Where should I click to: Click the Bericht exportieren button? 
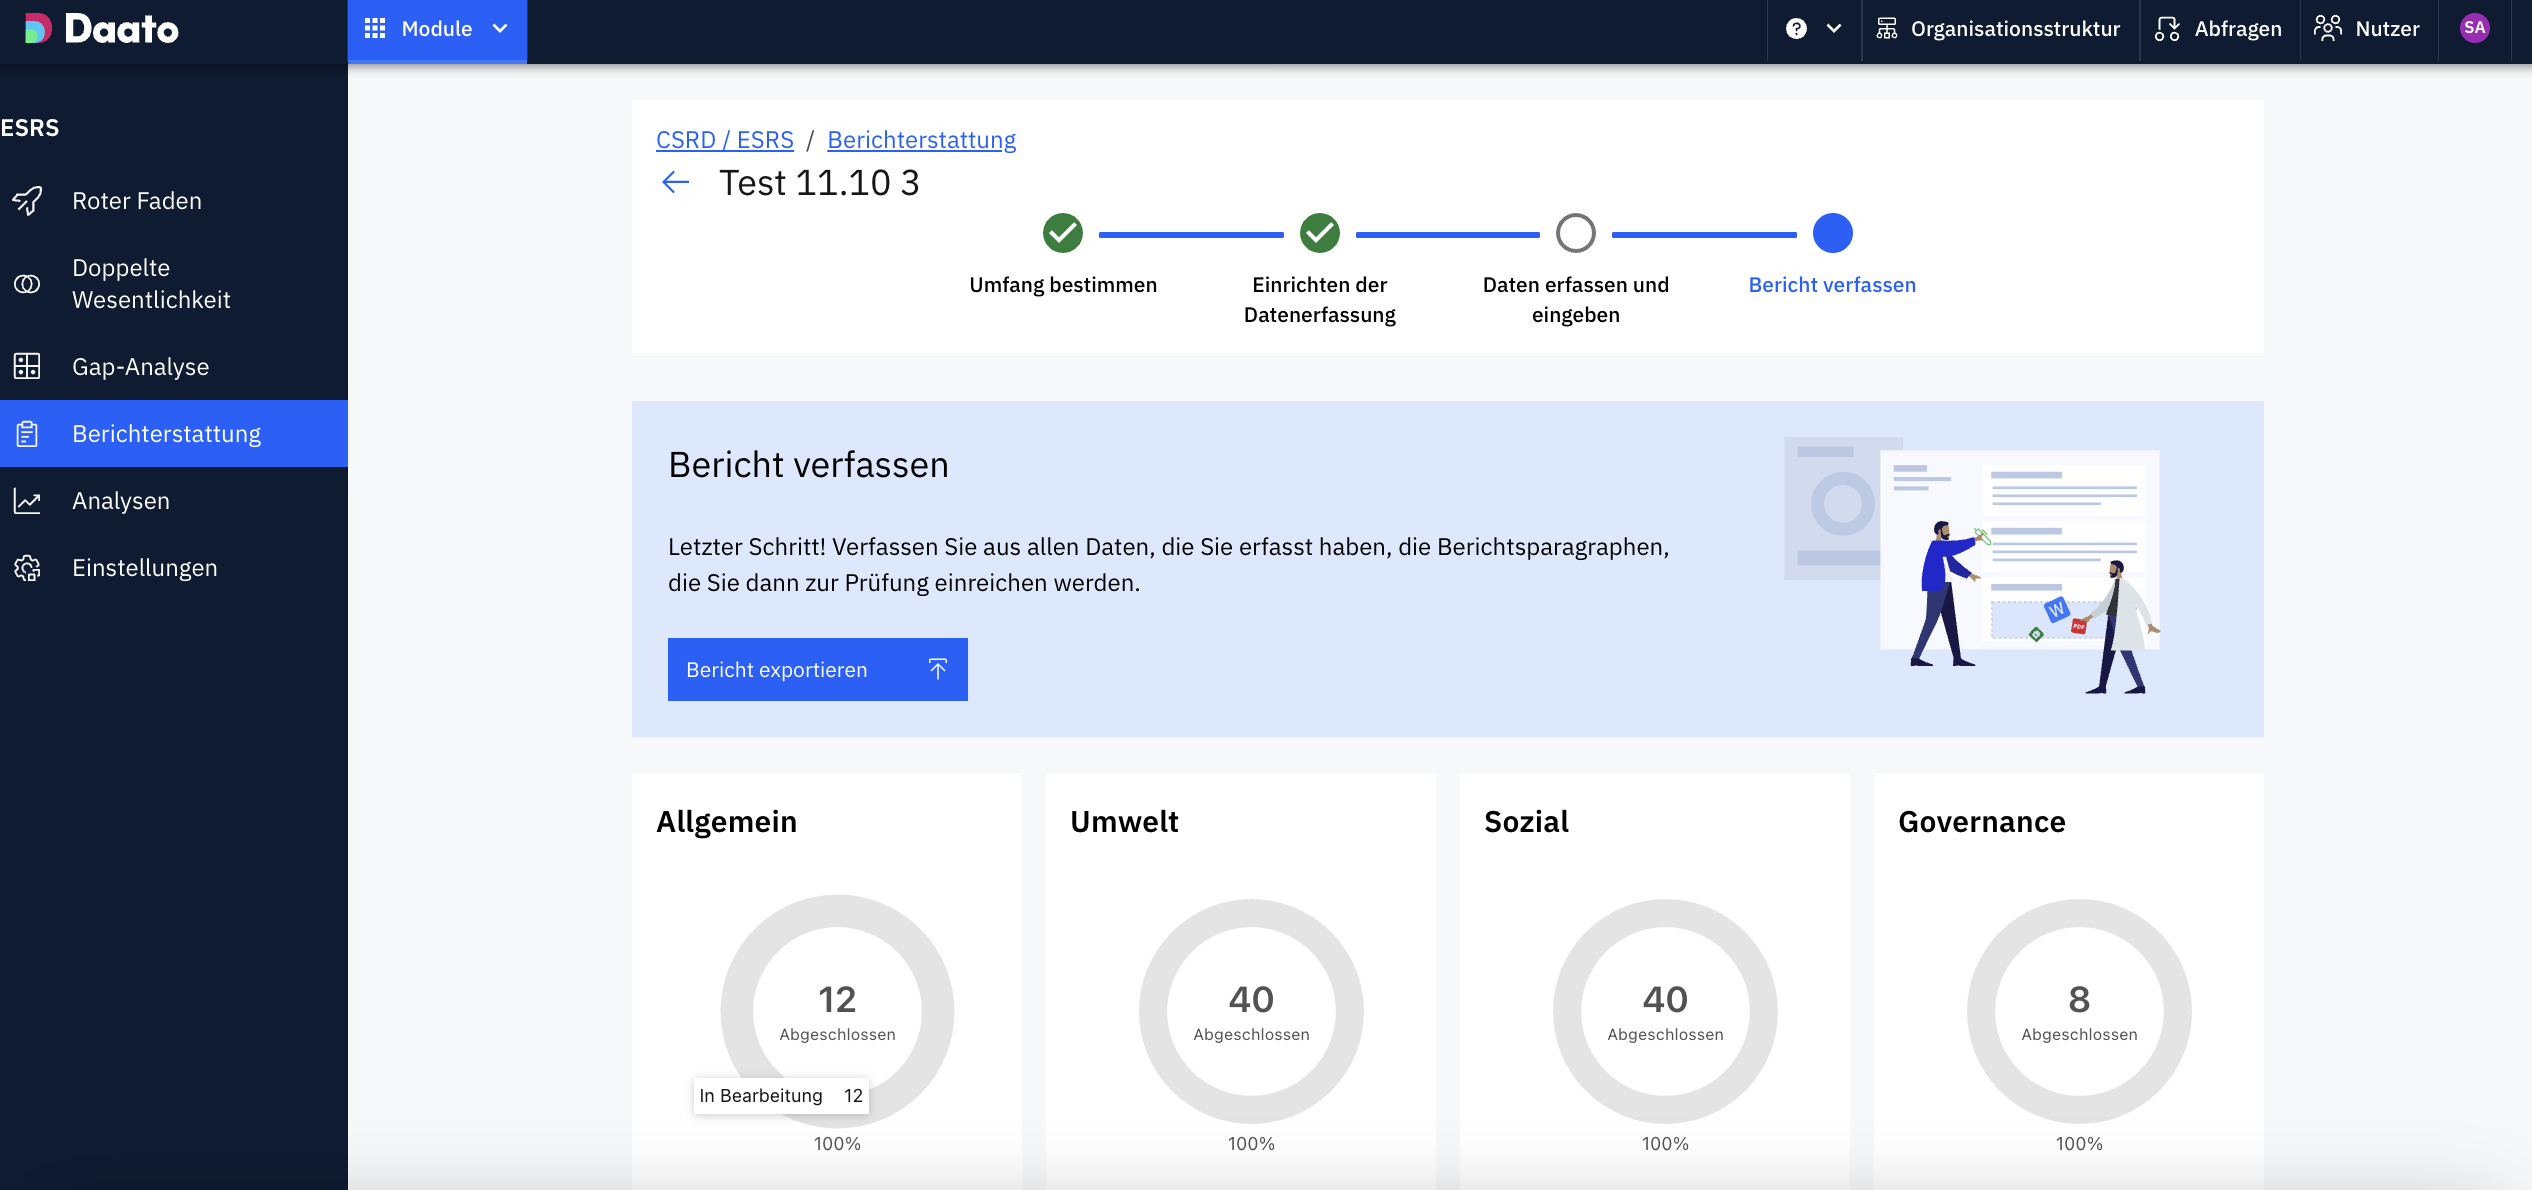(817, 669)
